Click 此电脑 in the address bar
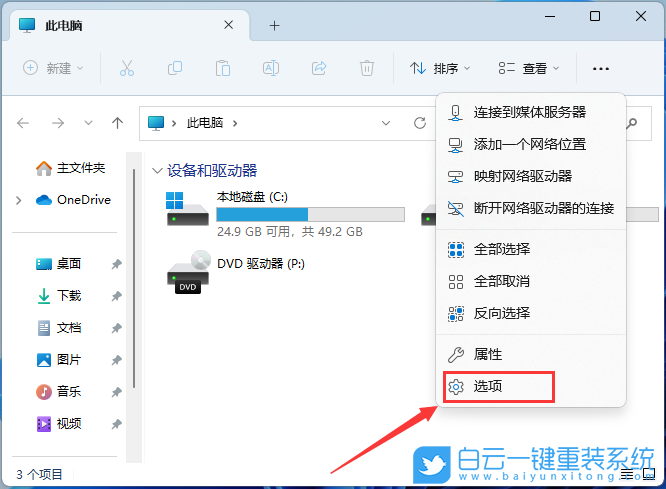666x489 pixels. pyautogui.click(x=205, y=123)
